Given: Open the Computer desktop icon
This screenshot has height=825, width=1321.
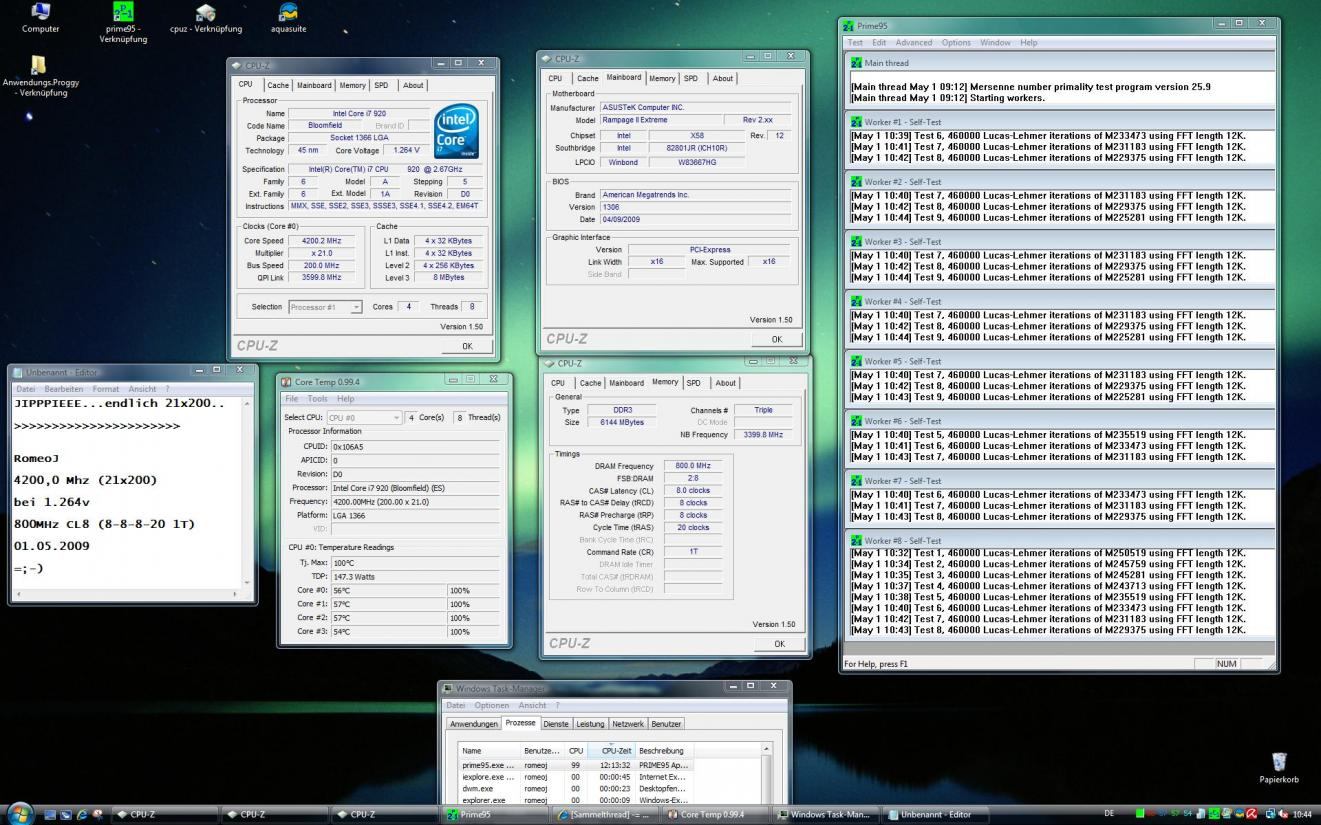Looking at the screenshot, I should click(40, 18).
